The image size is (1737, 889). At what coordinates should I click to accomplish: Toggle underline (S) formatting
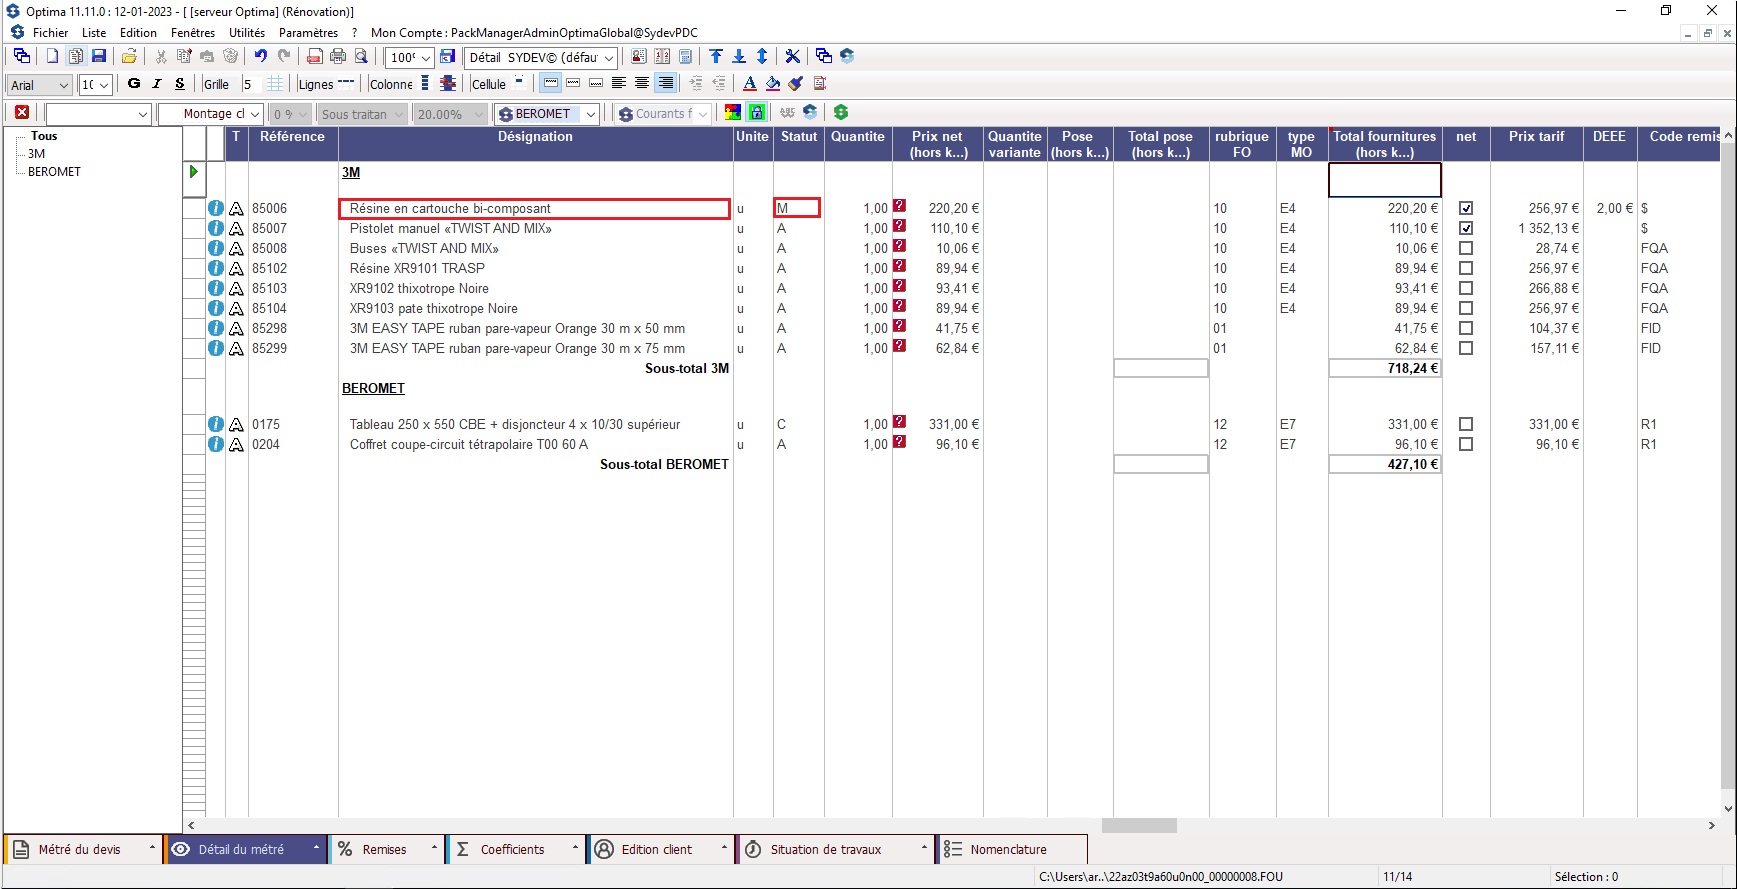coord(180,84)
